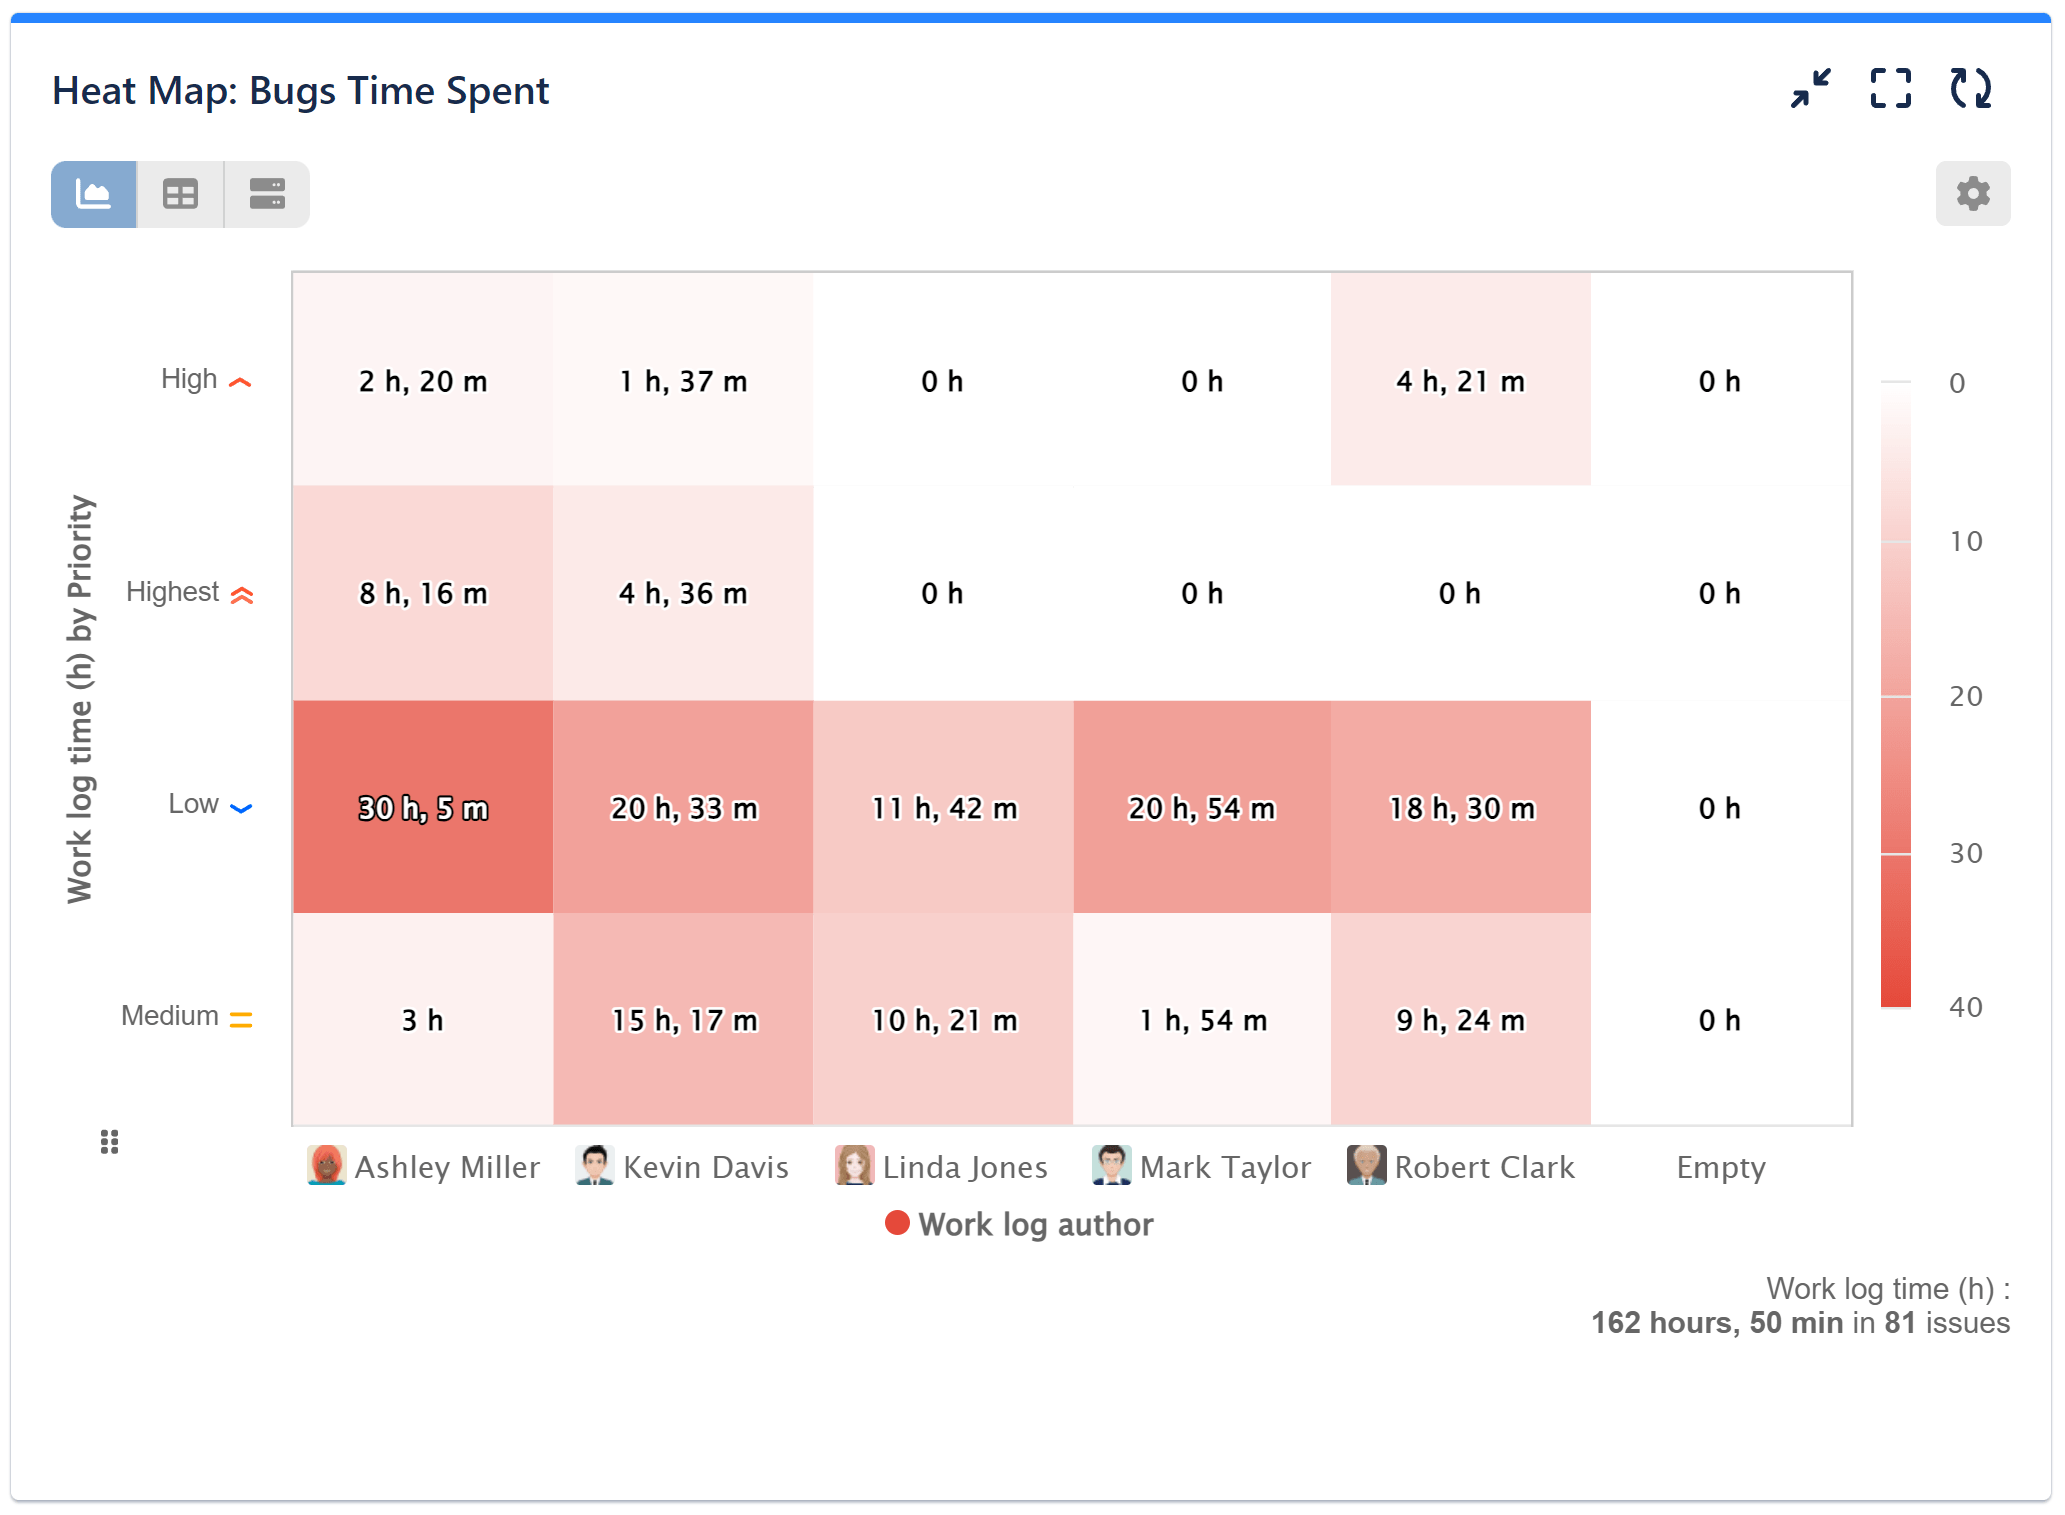Select the chart view icon

[x=93, y=193]
